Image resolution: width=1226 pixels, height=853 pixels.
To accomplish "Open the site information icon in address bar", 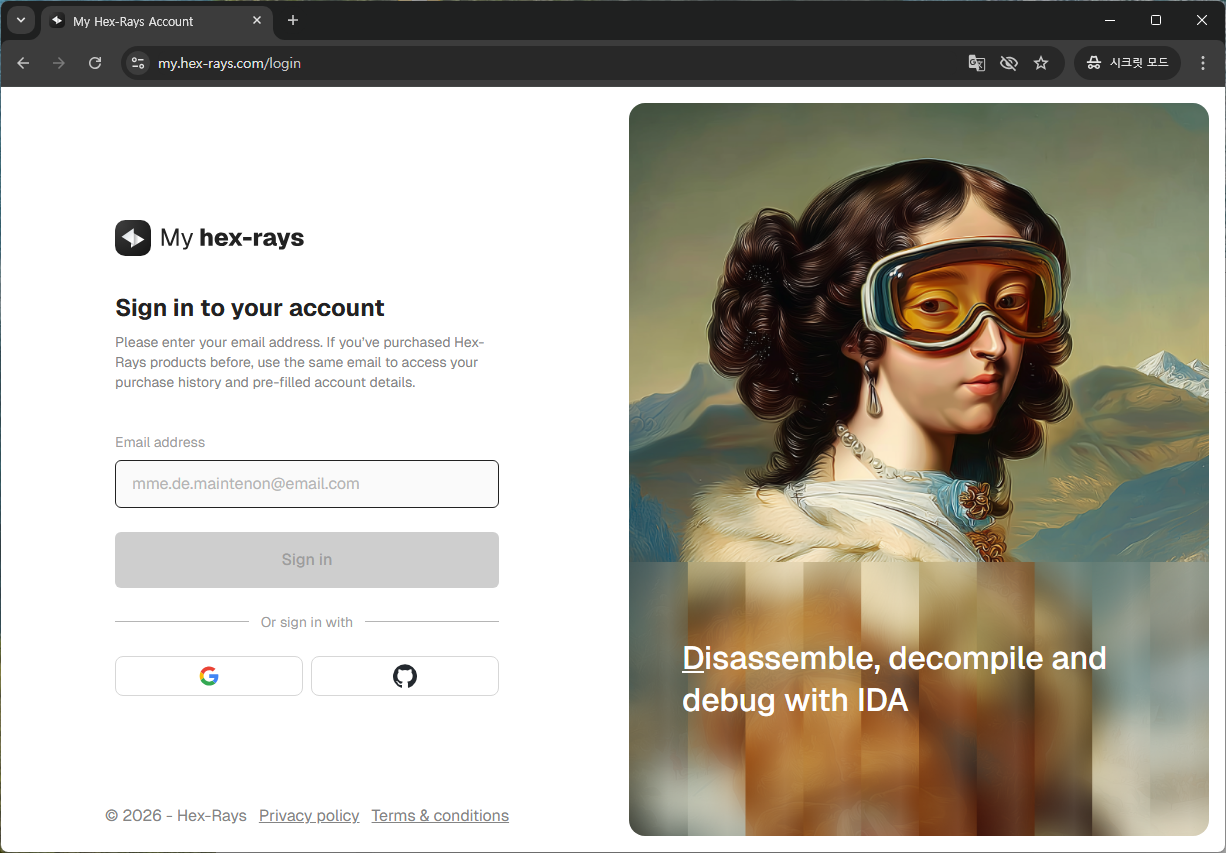I will click(x=139, y=63).
